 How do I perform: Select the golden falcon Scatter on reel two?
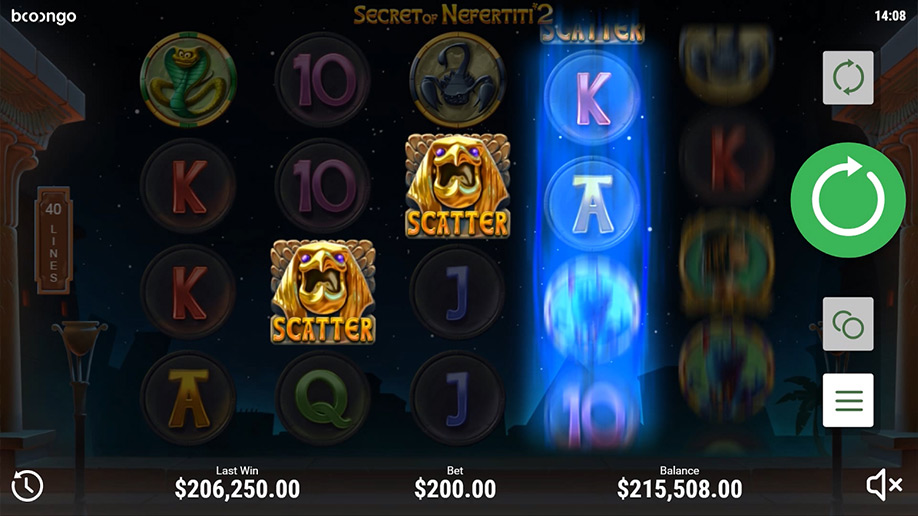coord(323,292)
